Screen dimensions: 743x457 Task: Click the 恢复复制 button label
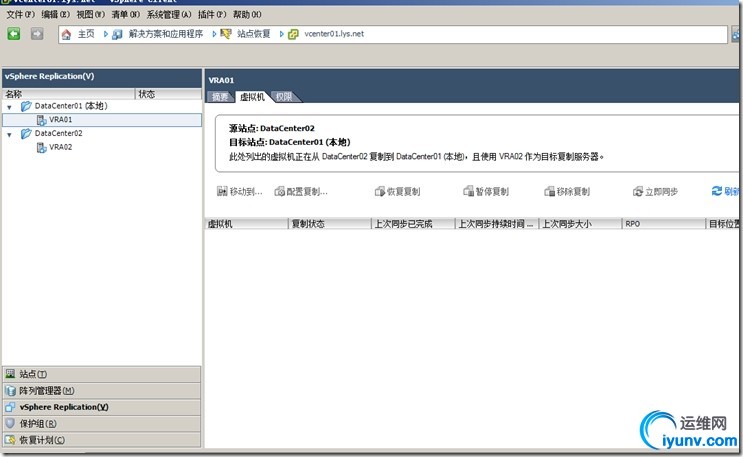[403, 192]
